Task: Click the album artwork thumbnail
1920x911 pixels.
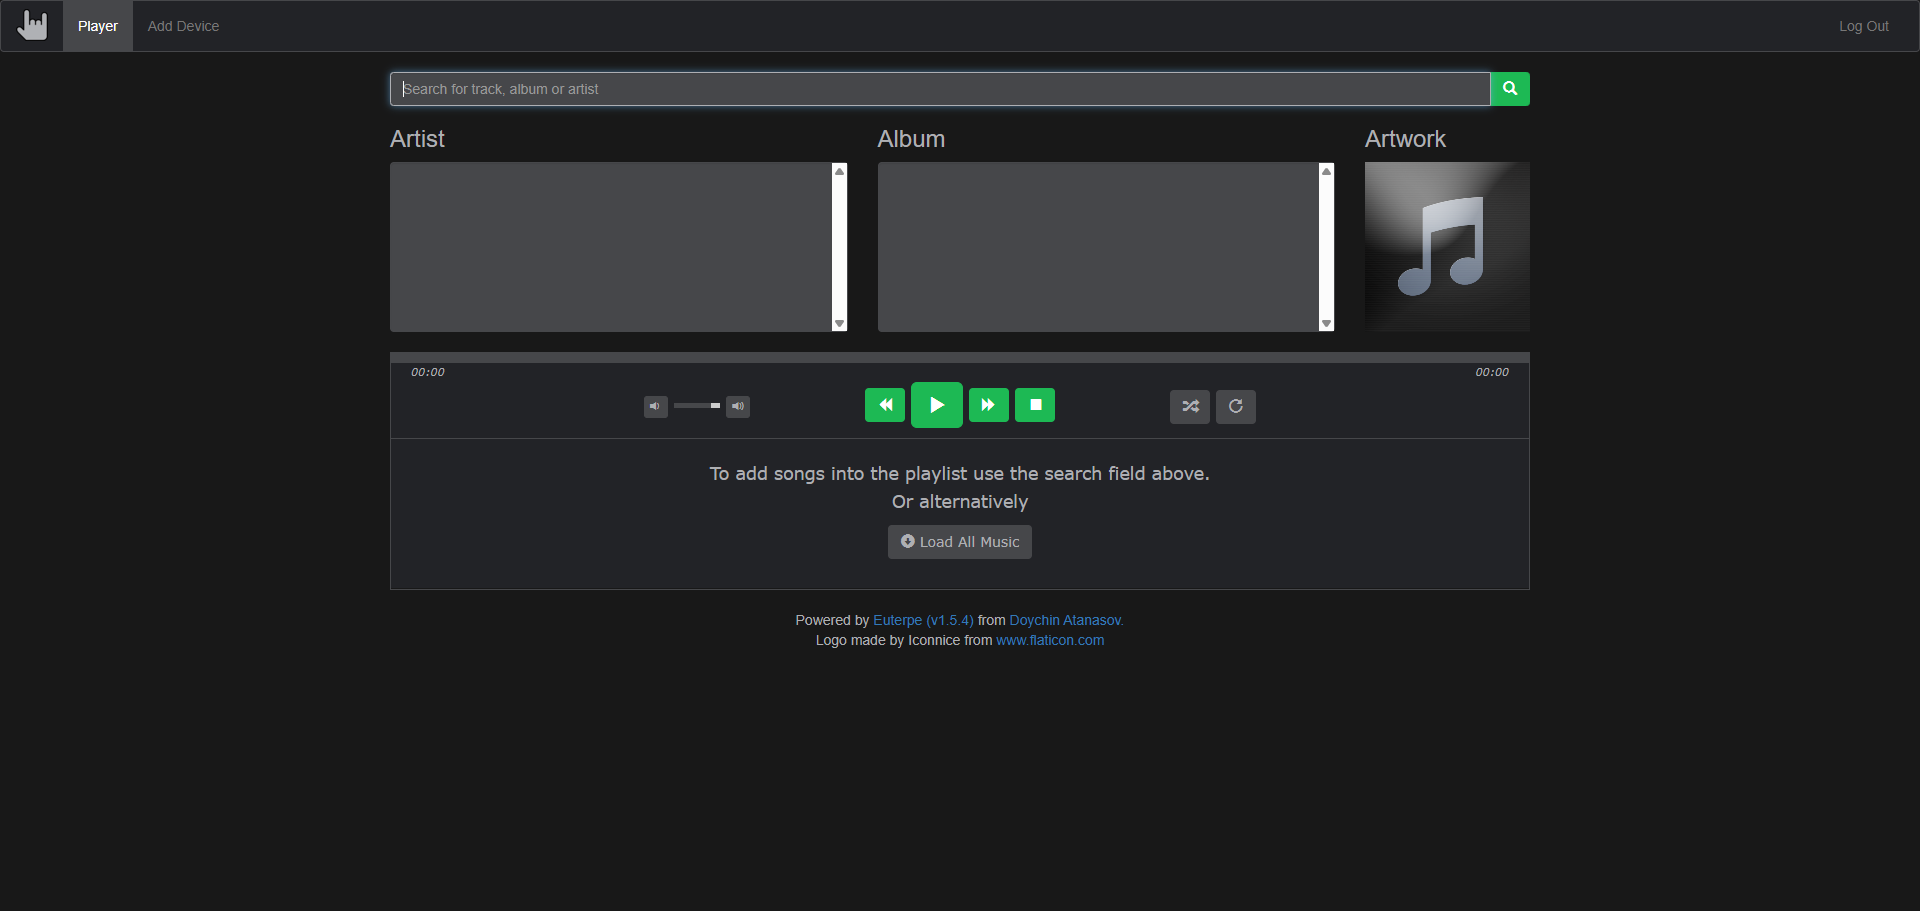Action: point(1447,247)
